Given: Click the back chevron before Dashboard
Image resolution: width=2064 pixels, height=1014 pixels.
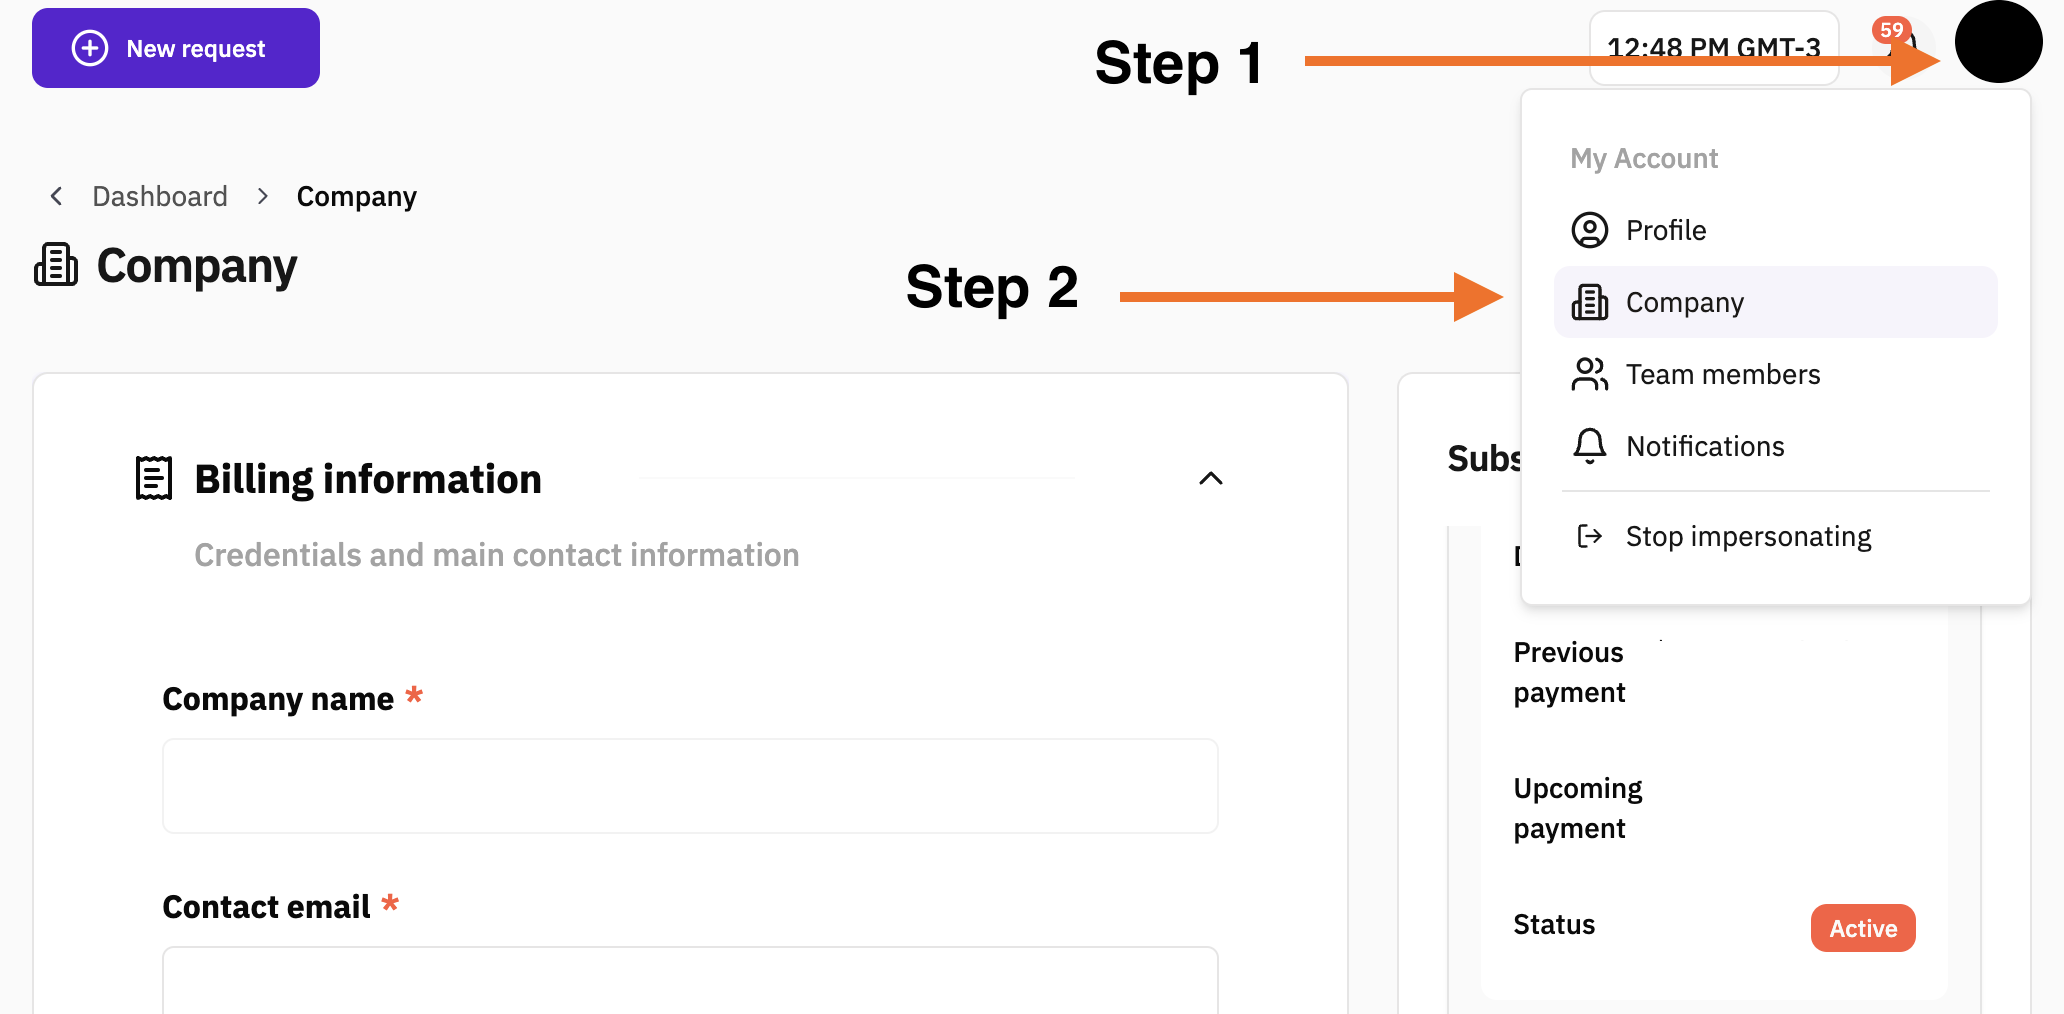Looking at the screenshot, I should (57, 196).
